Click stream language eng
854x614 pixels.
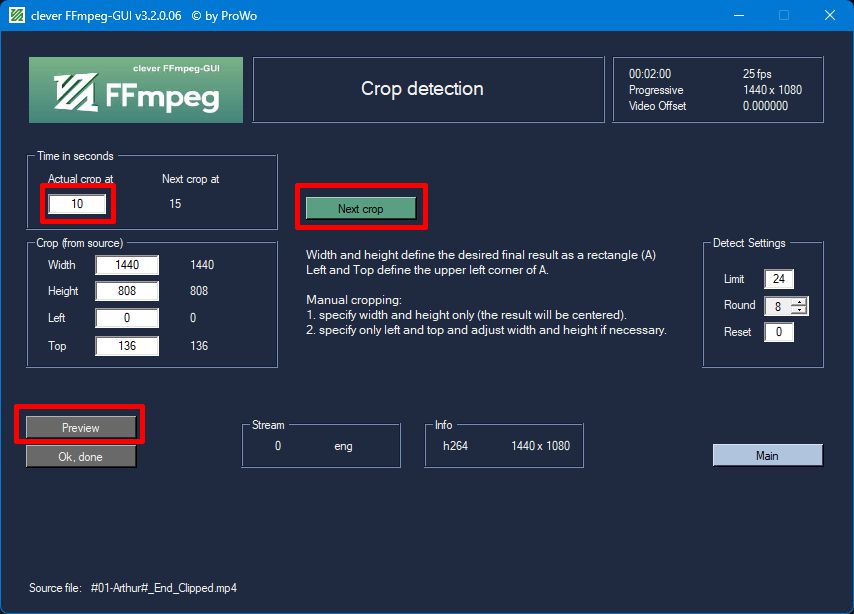[x=343, y=446]
